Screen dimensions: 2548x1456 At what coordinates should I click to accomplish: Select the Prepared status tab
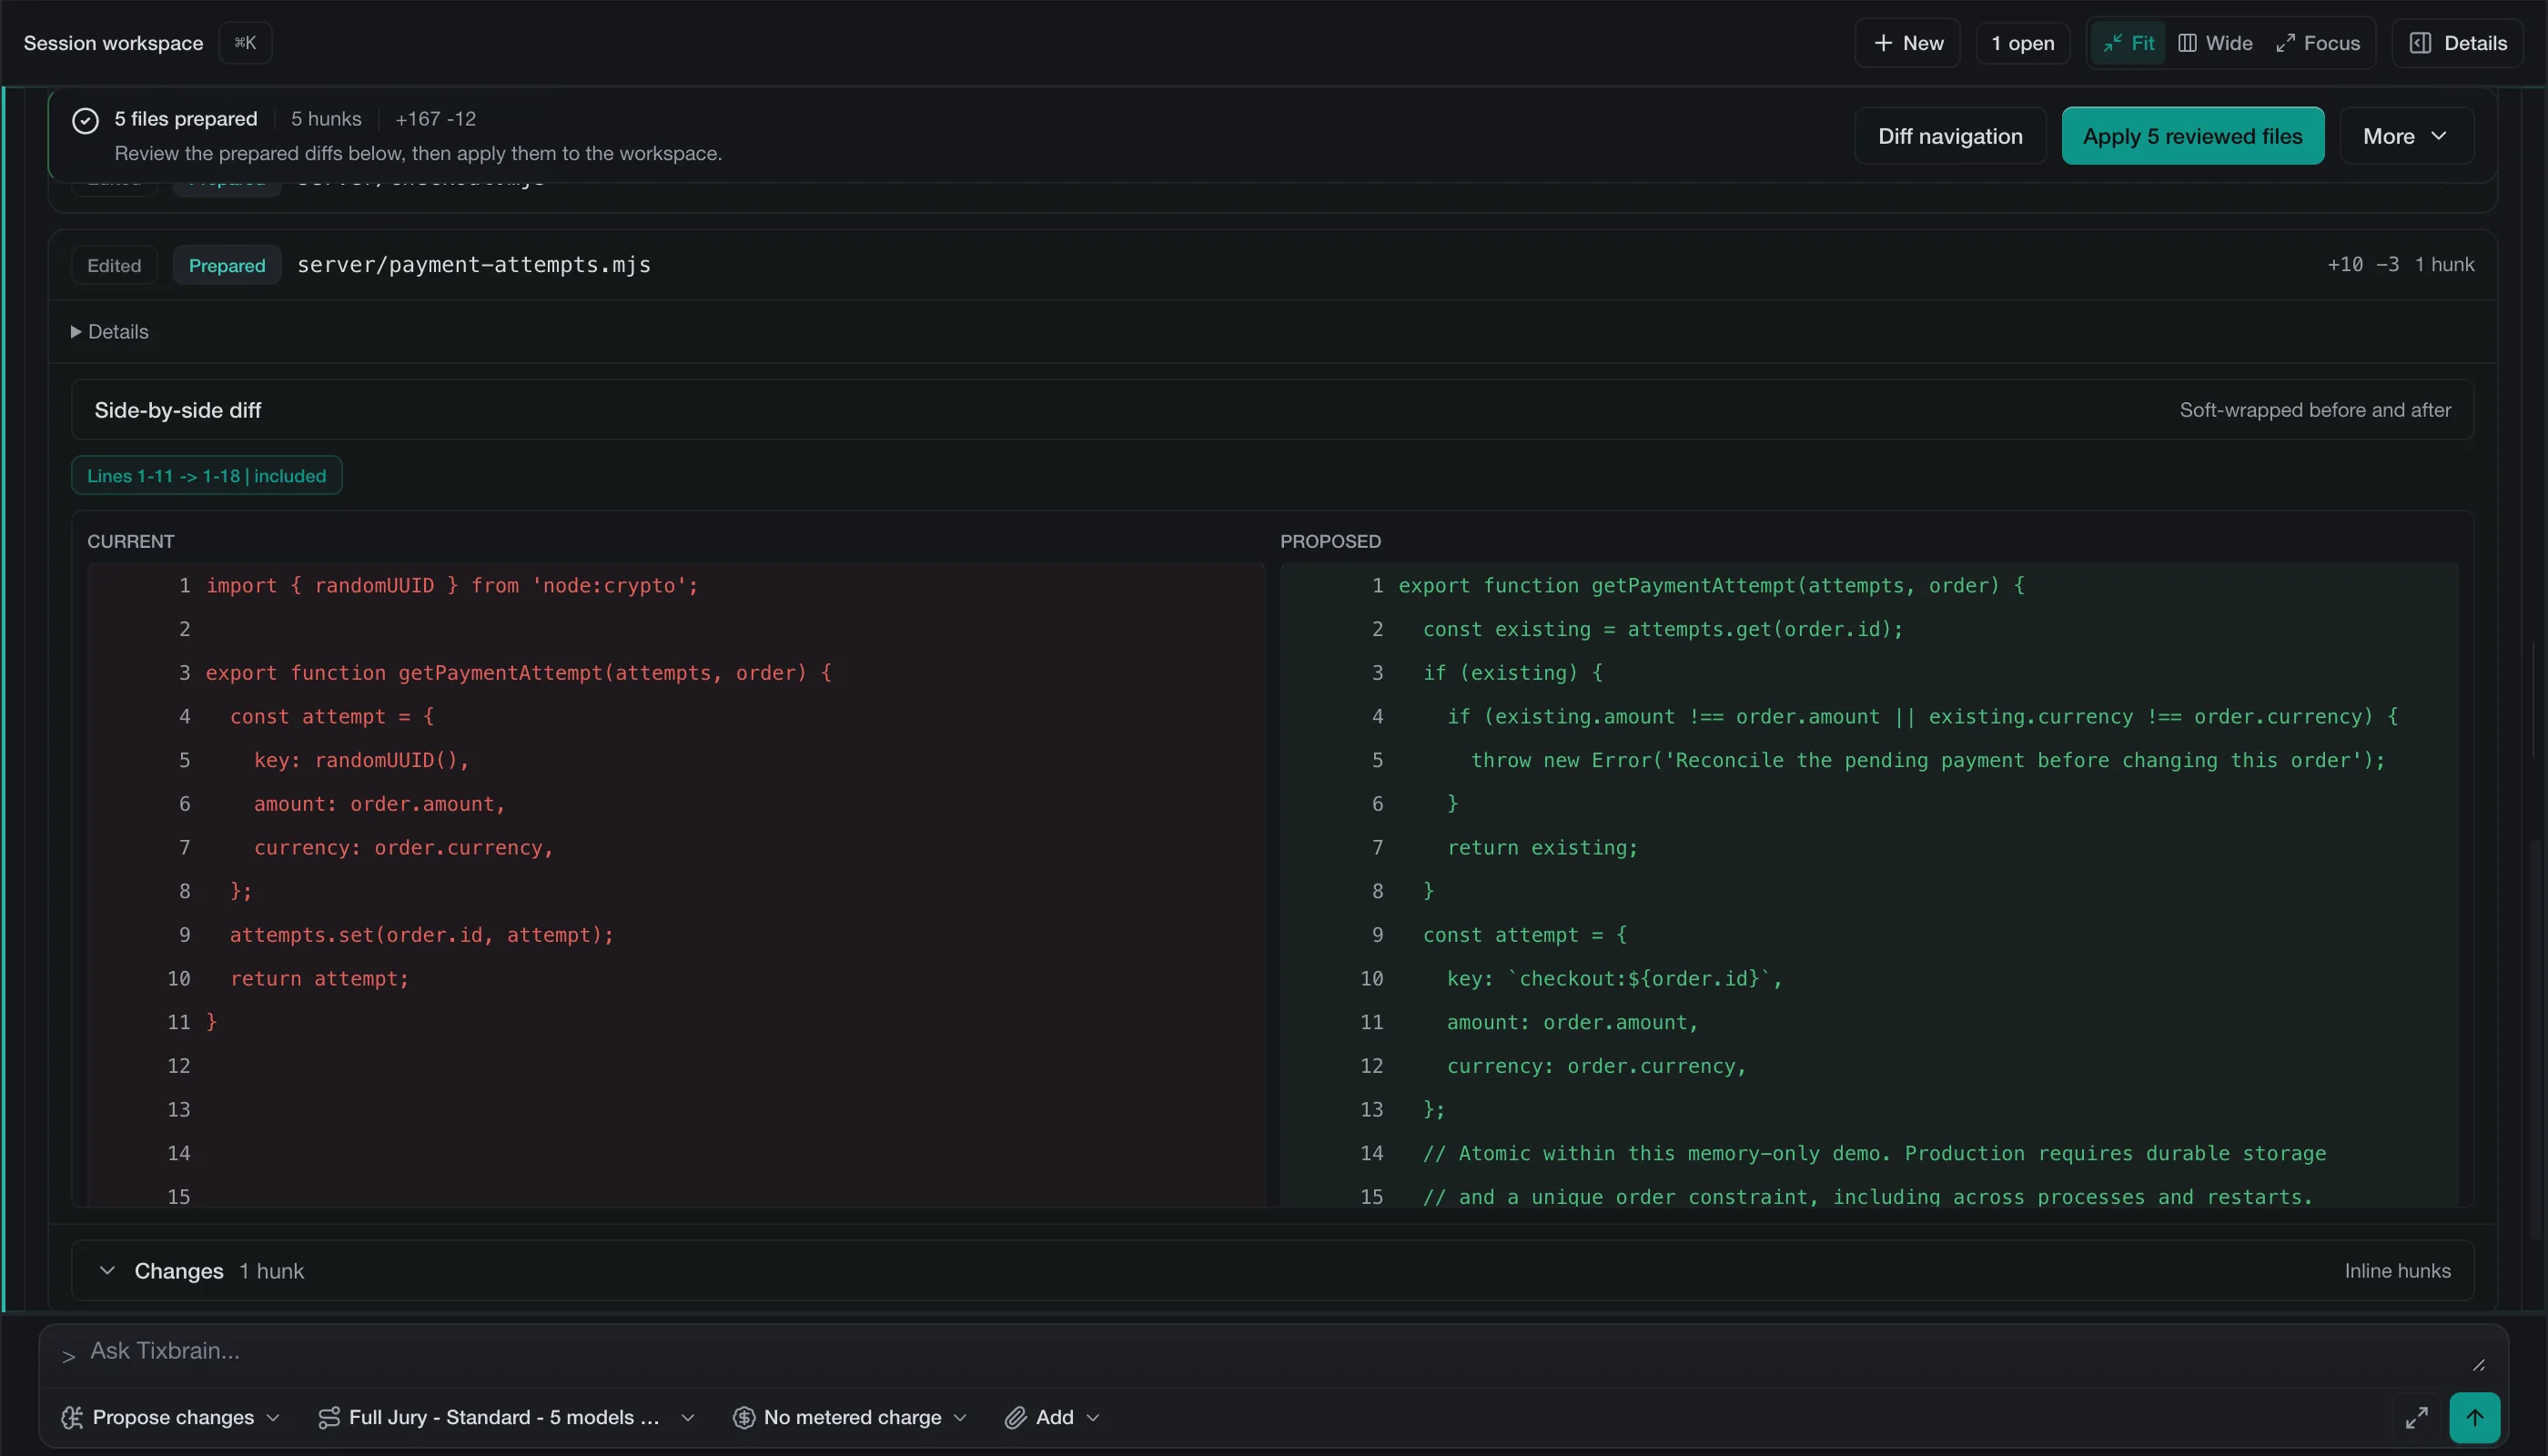[x=227, y=265]
